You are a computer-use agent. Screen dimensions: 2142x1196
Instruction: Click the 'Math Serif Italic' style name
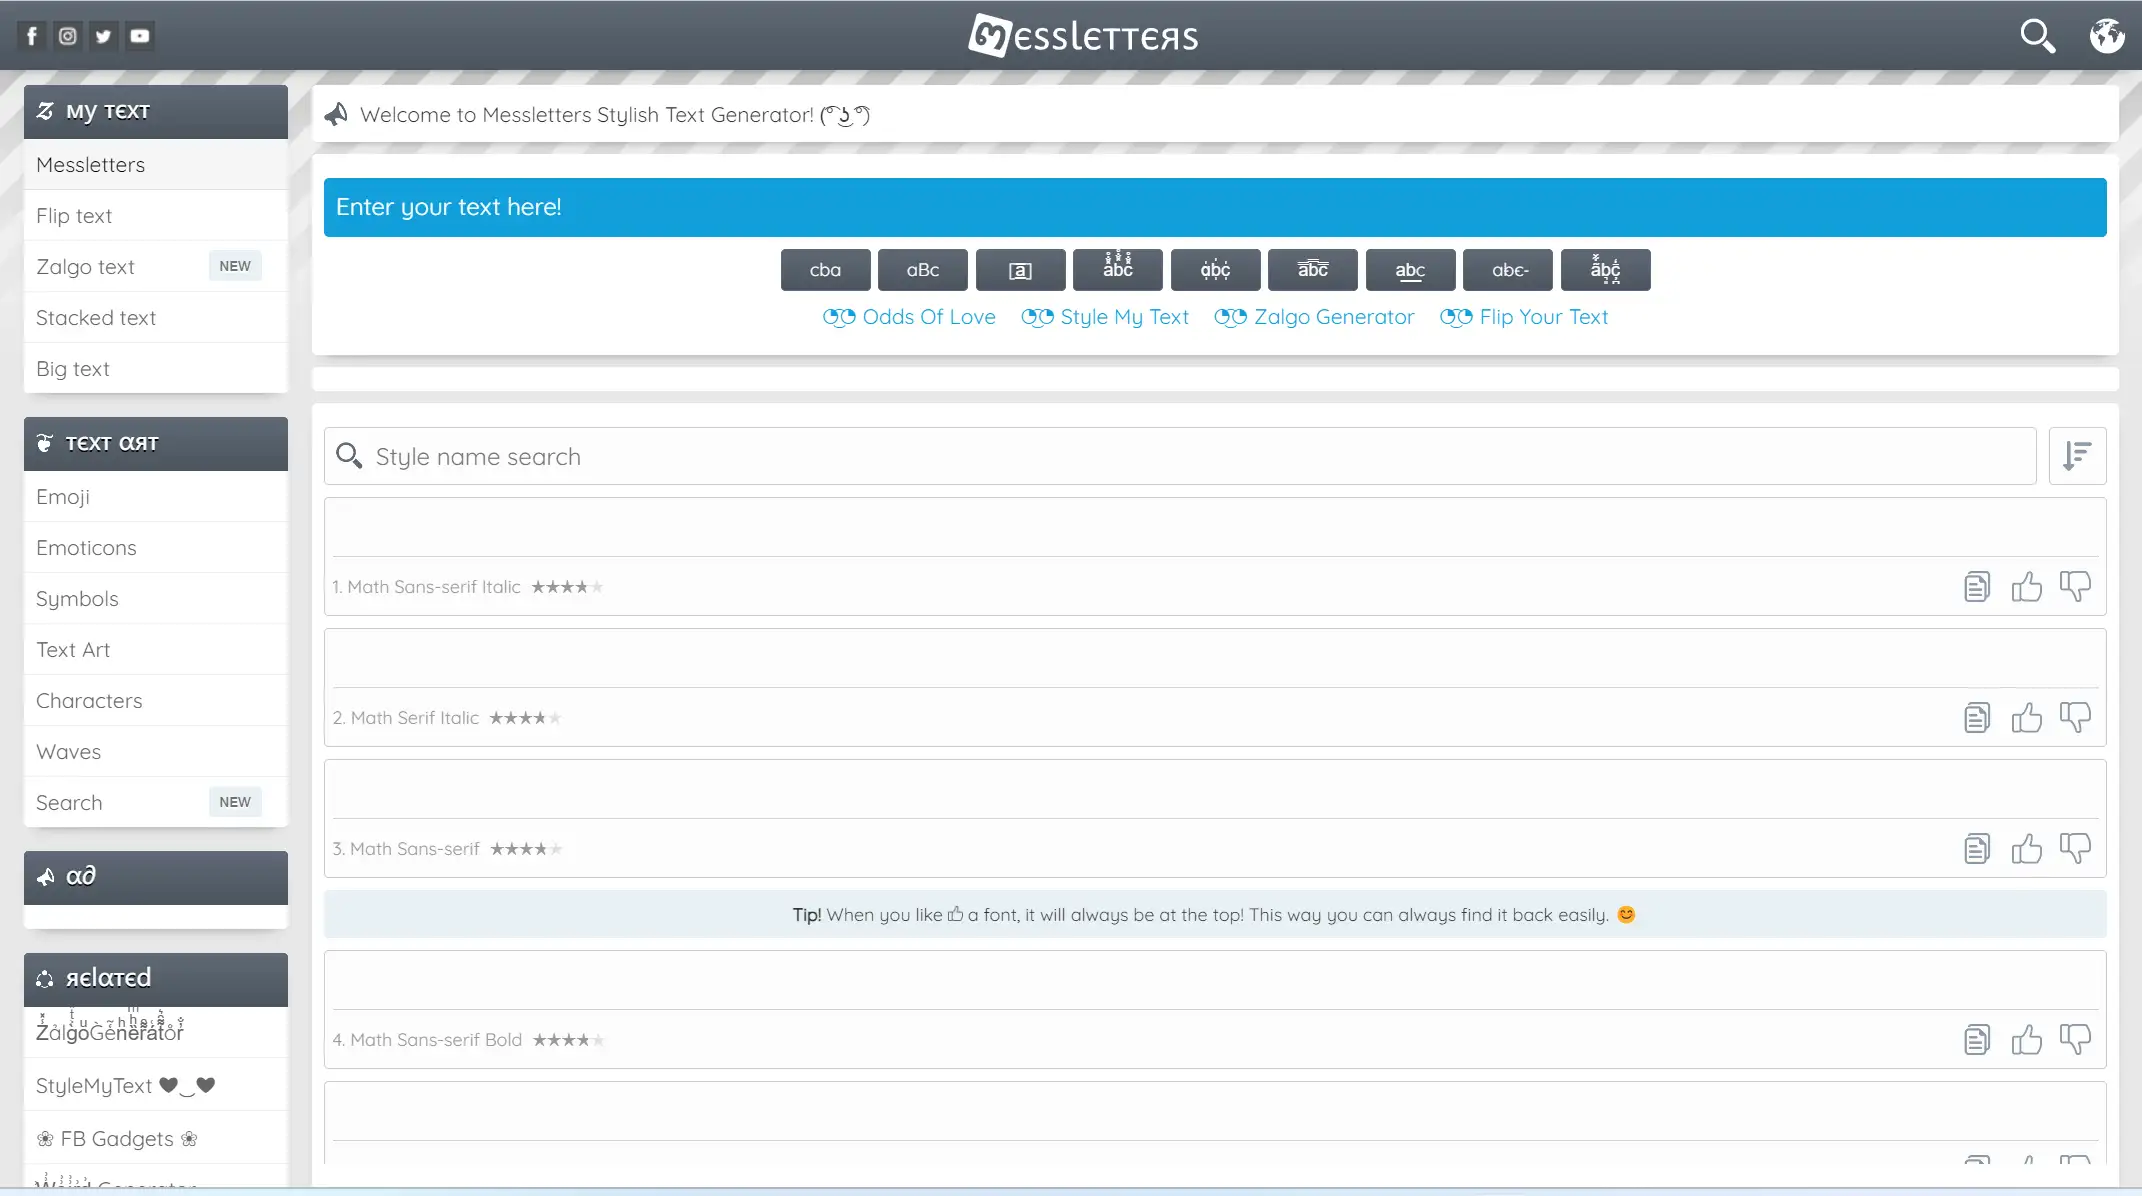pyautogui.click(x=414, y=718)
